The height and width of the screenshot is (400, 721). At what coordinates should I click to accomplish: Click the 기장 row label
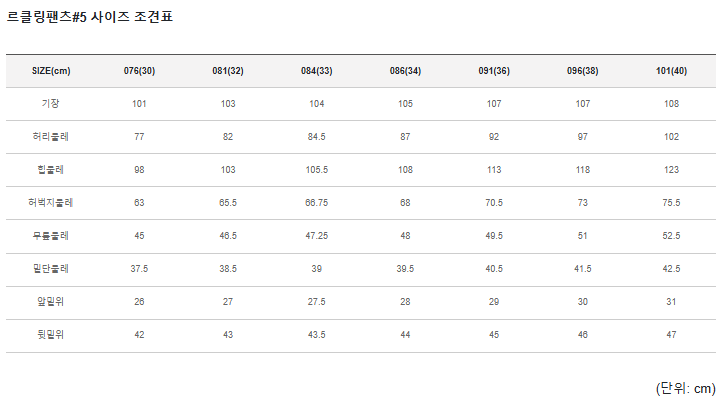[x=51, y=104]
